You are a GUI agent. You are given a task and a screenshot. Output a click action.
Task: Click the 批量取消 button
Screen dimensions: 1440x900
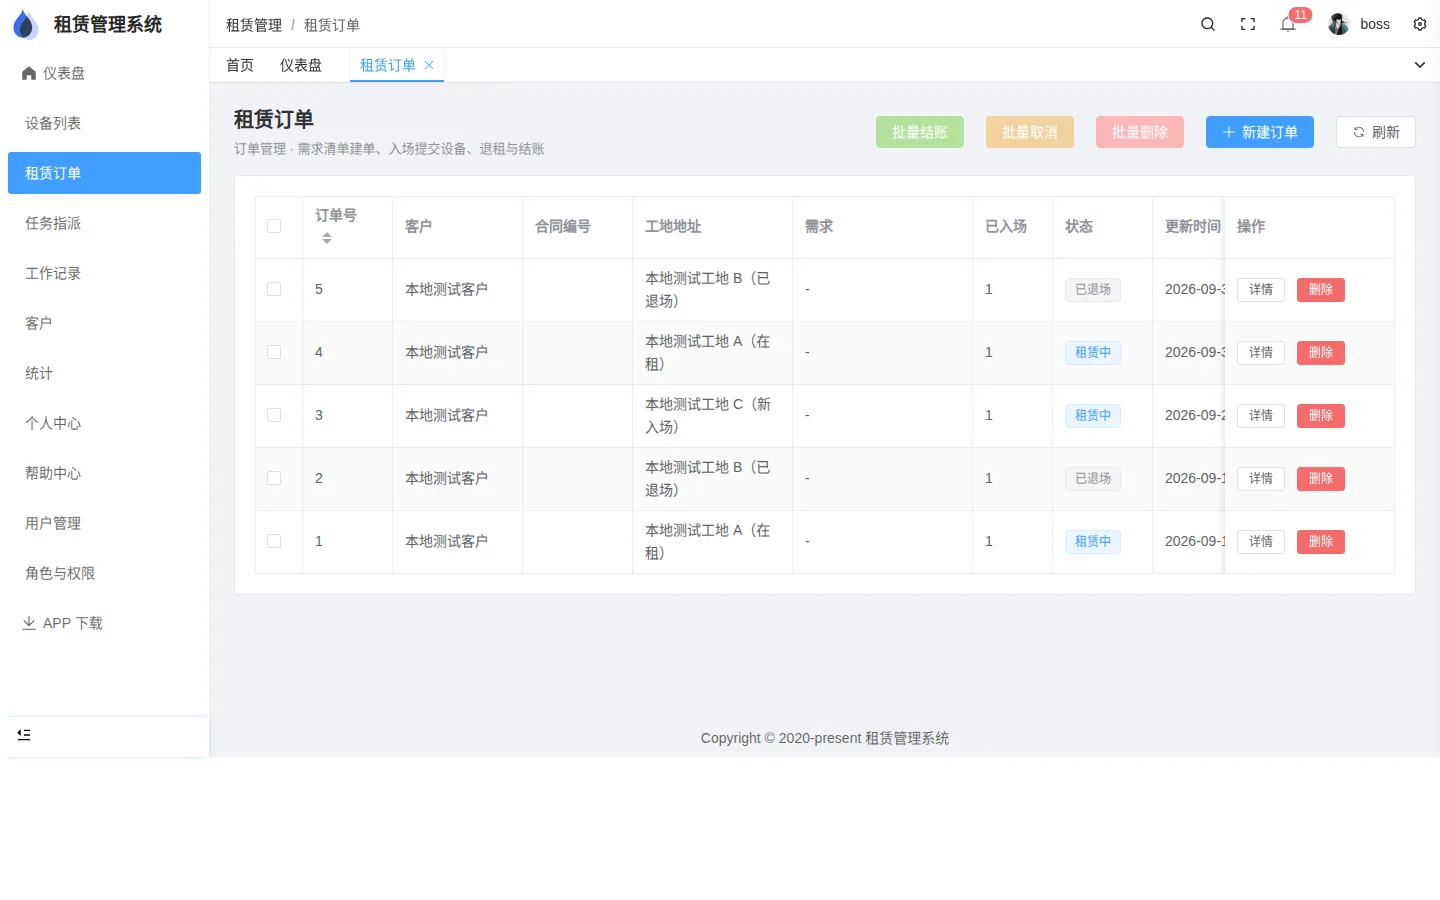click(x=1030, y=132)
